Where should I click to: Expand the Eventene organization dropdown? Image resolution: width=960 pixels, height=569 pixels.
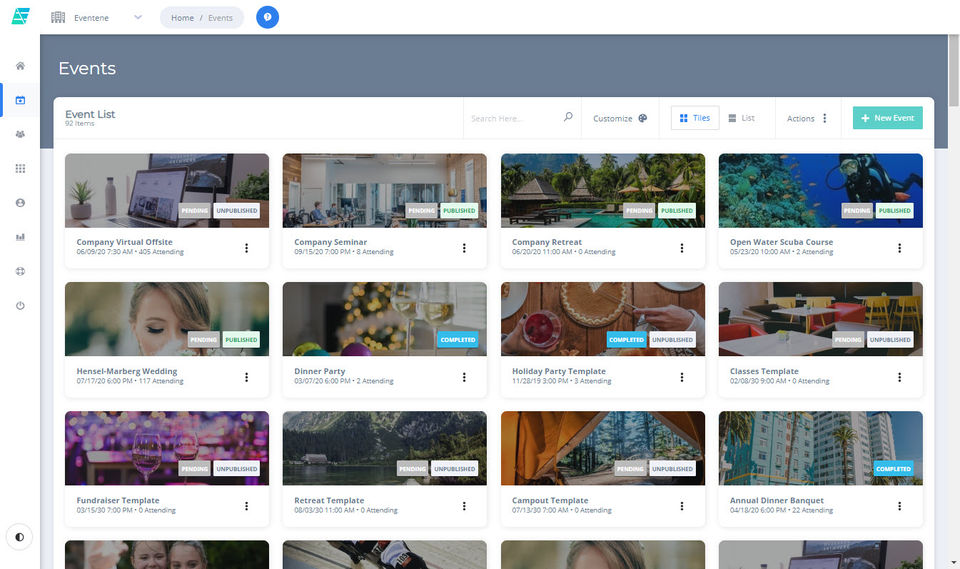pos(138,17)
